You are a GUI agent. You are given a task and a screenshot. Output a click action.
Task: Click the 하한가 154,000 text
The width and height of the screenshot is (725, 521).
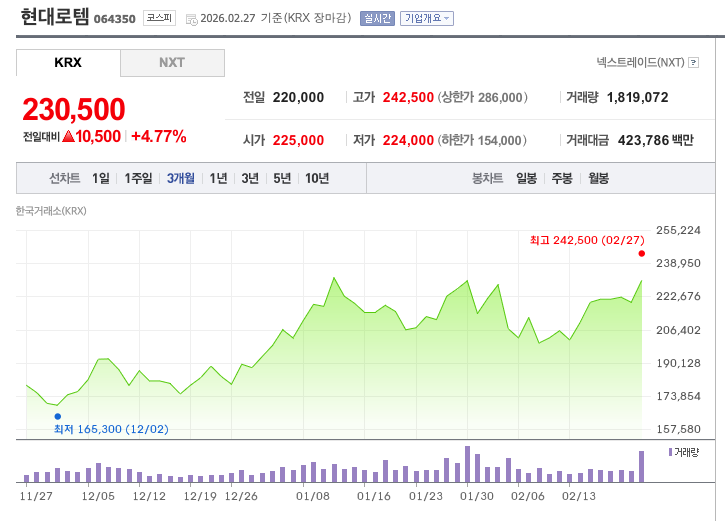[482, 140]
